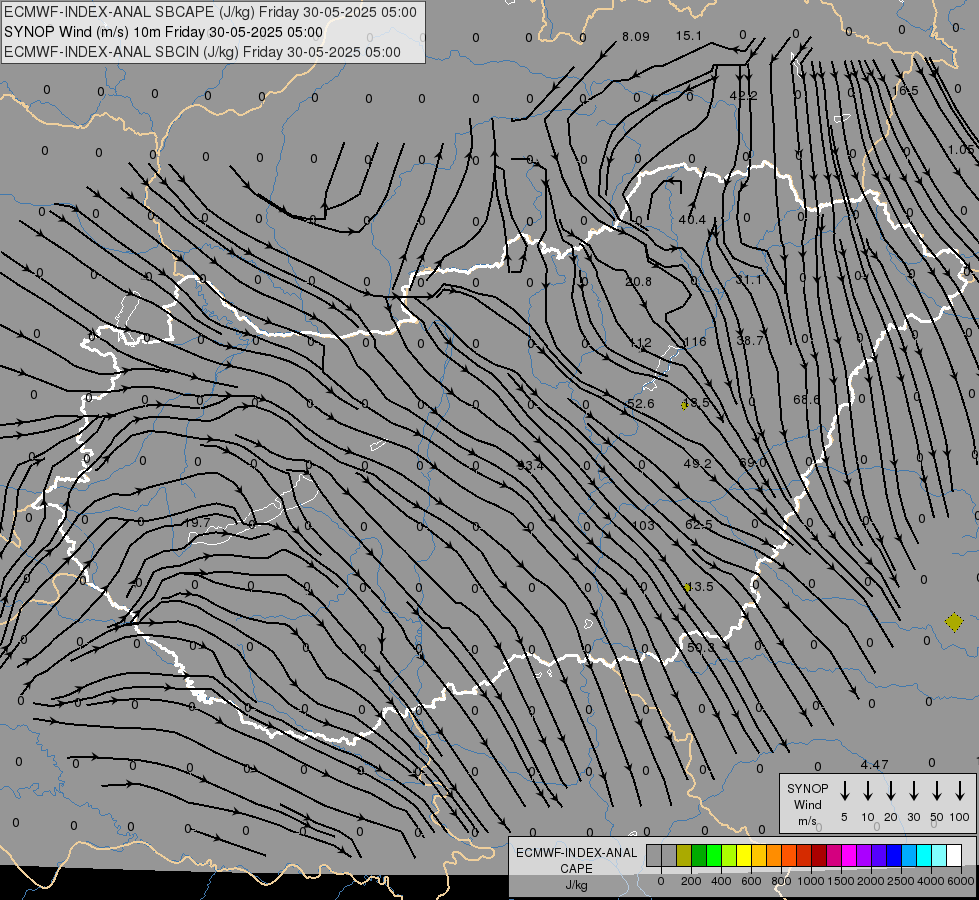Click the SBCAPE title line in header

pos(210,12)
